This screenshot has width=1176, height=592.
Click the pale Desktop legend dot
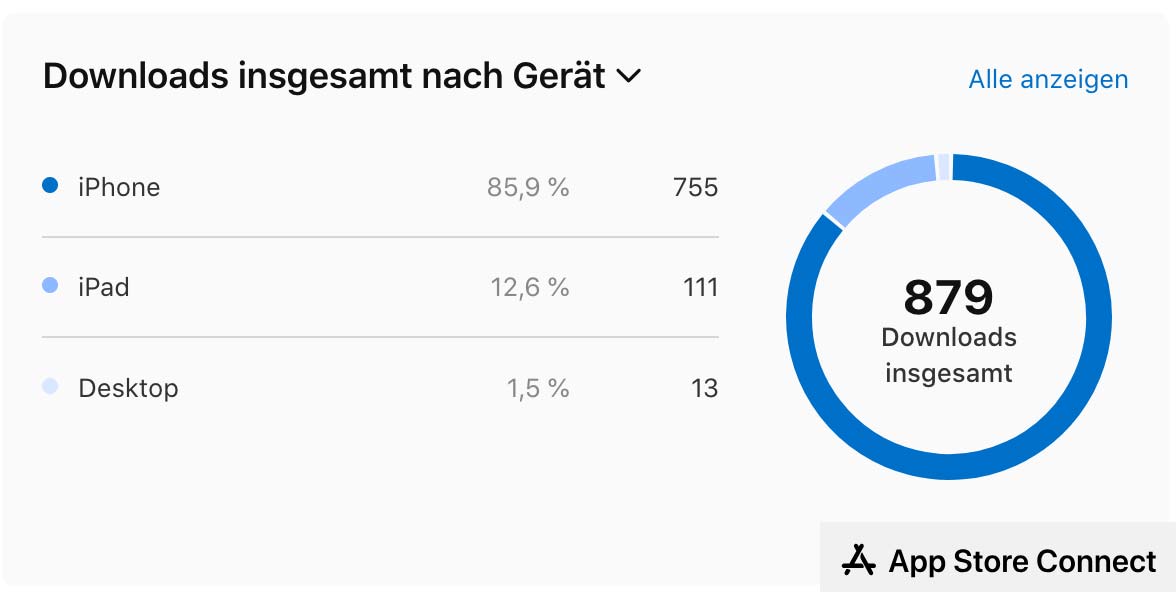[50, 387]
